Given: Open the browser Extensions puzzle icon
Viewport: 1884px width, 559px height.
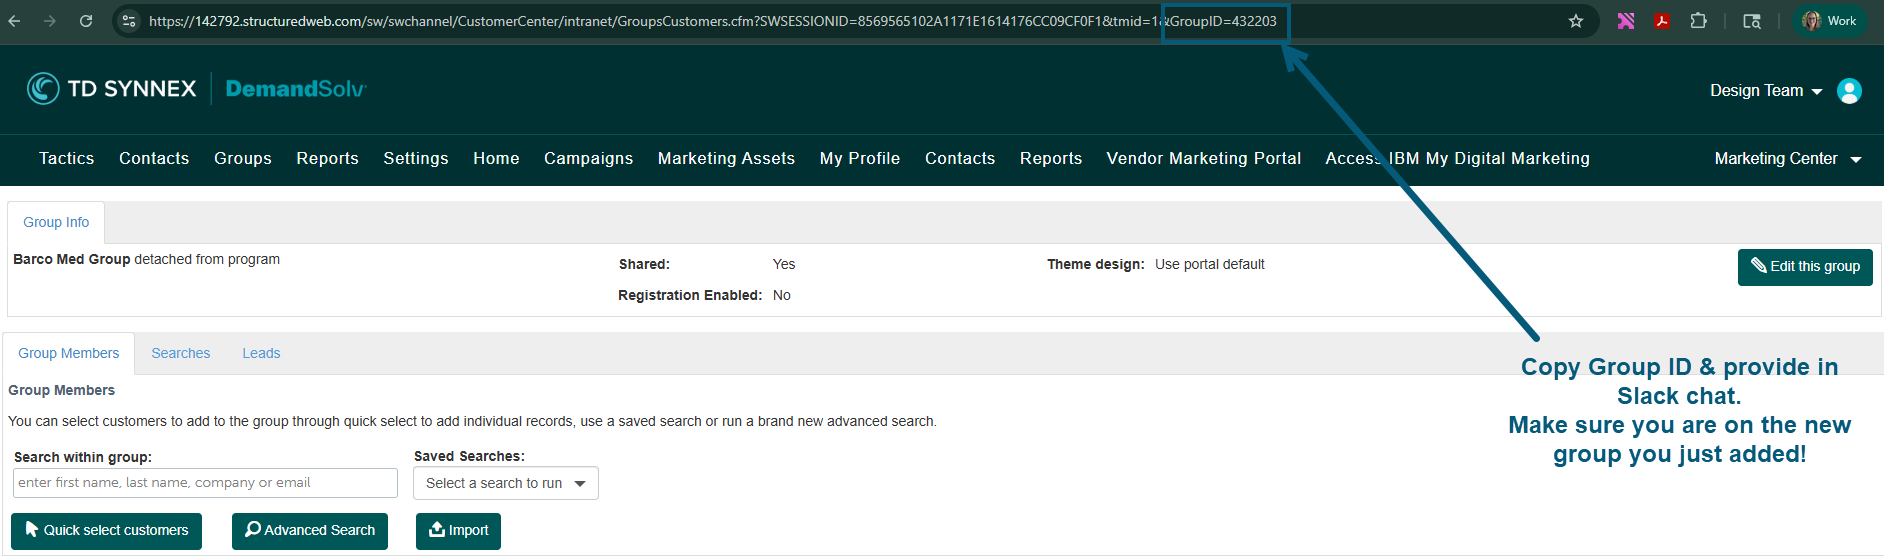Looking at the screenshot, I should click(1698, 21).
